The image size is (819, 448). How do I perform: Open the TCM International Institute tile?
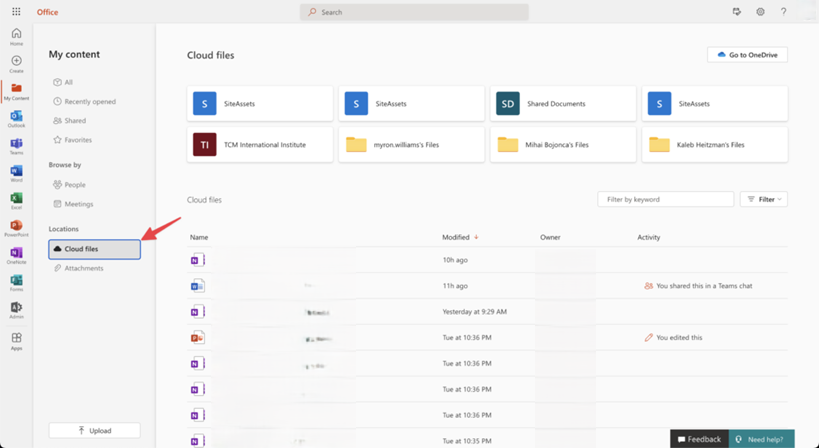[x=260, y=145]
